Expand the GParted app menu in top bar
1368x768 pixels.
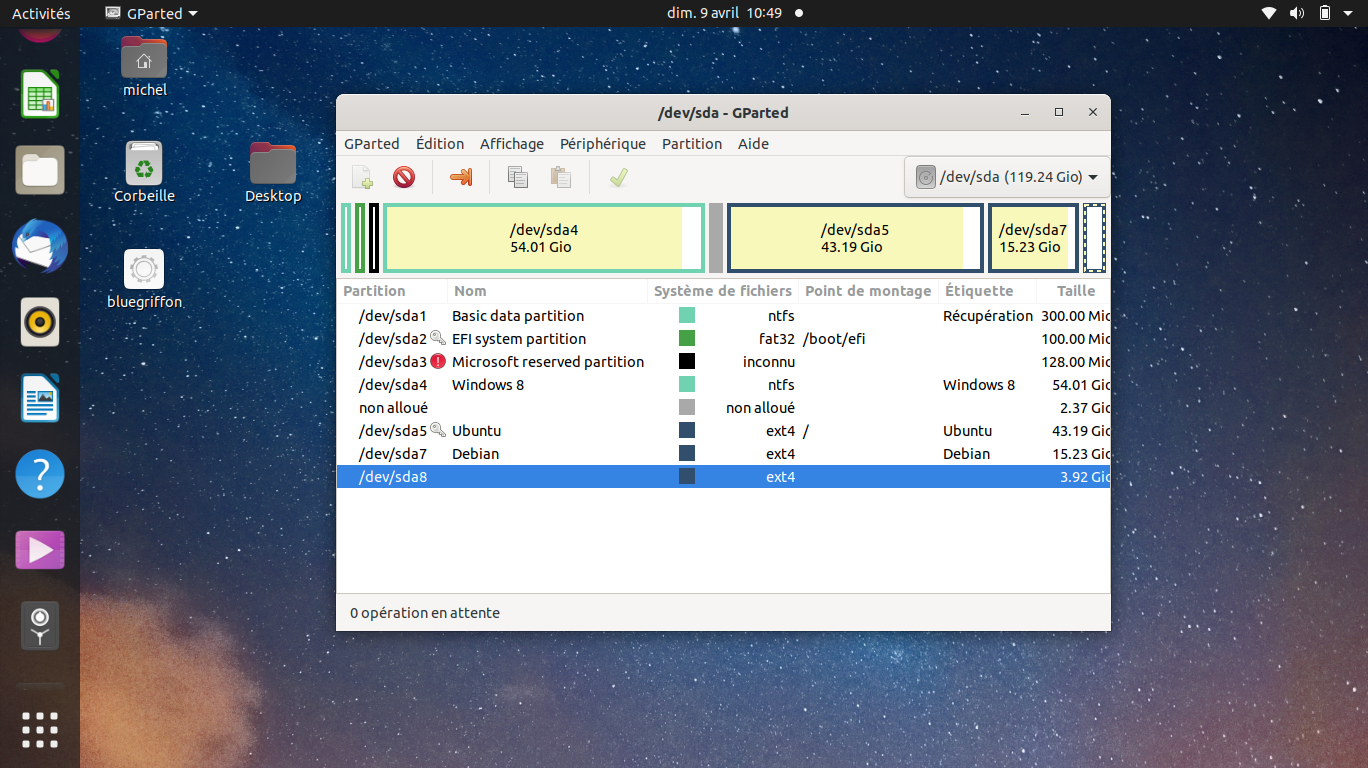(151, 14)
